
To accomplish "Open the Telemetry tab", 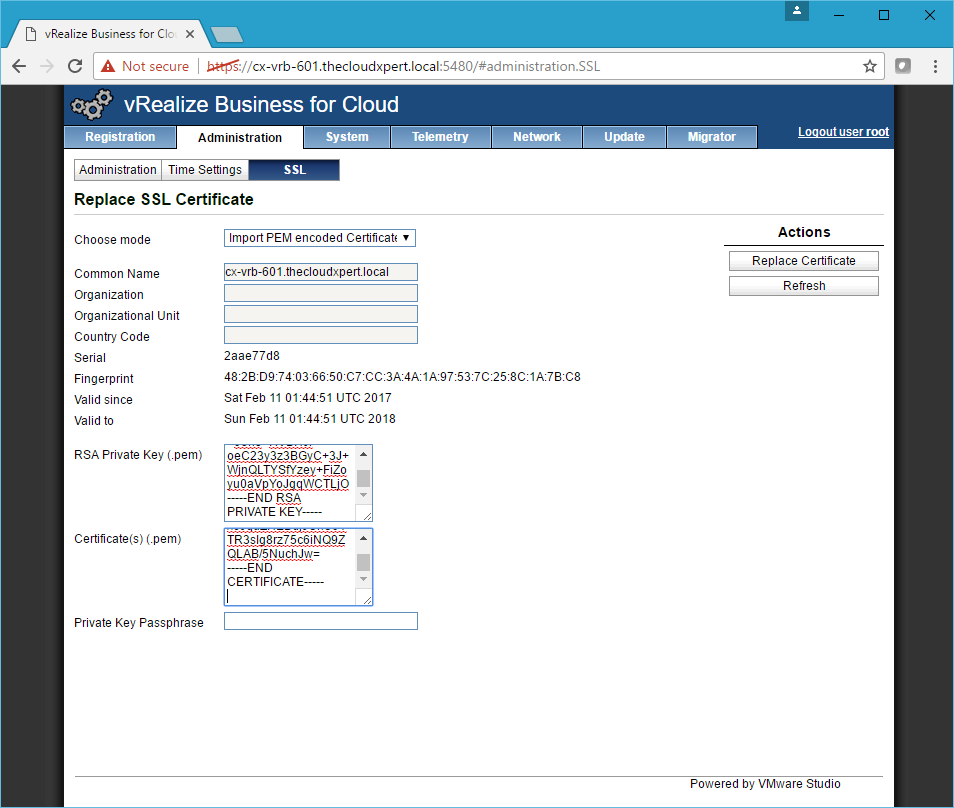I will pos(440,137).
